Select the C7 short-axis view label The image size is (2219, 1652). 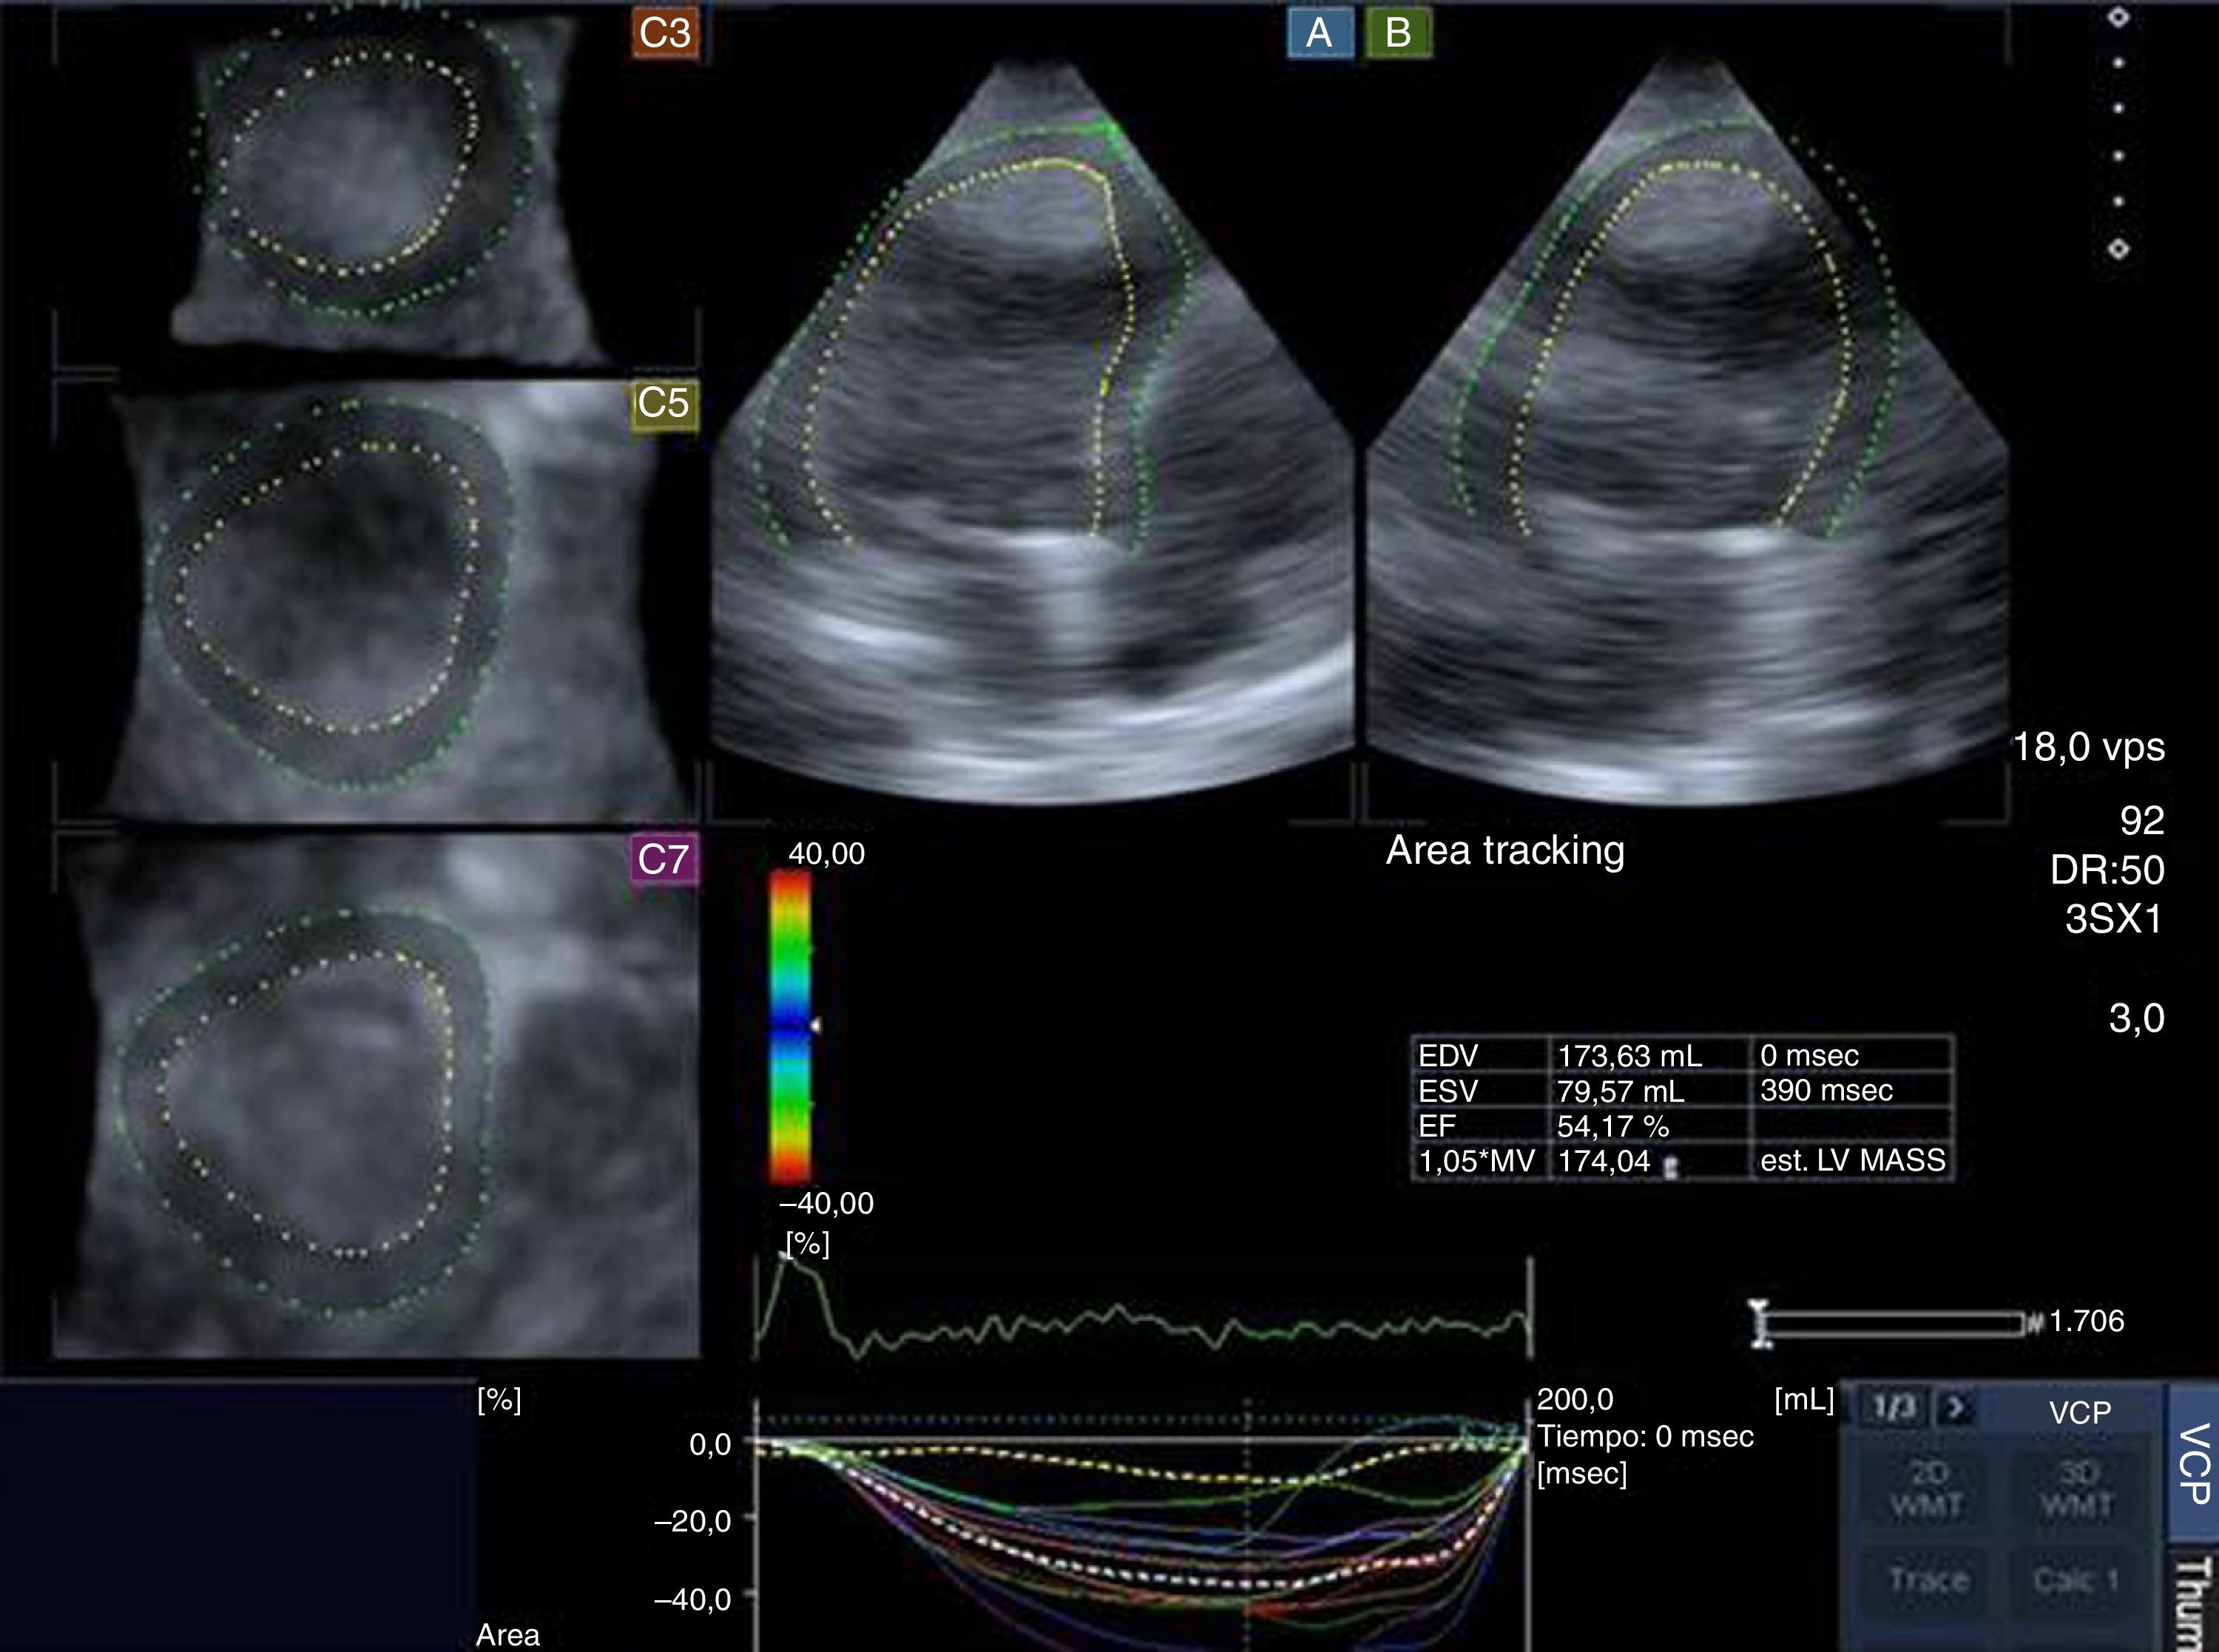click(664, 860)
